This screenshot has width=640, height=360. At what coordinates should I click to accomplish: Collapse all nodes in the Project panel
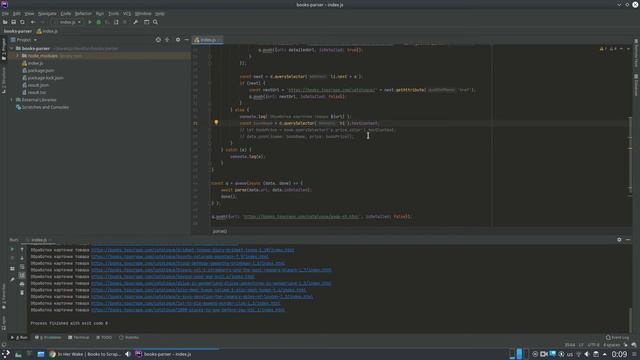click(167, 40)
